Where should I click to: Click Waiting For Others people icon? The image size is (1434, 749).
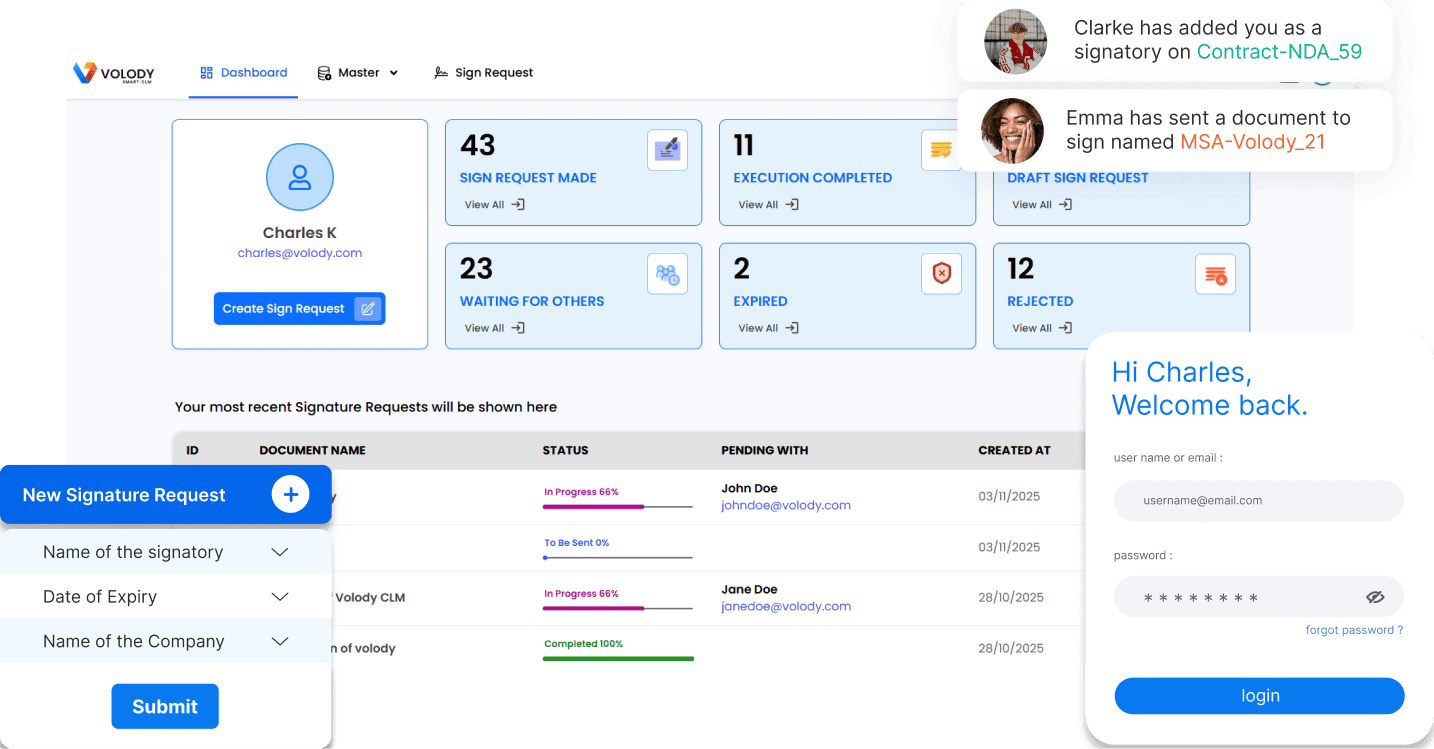pyautogui.click(x=667, y=274)
